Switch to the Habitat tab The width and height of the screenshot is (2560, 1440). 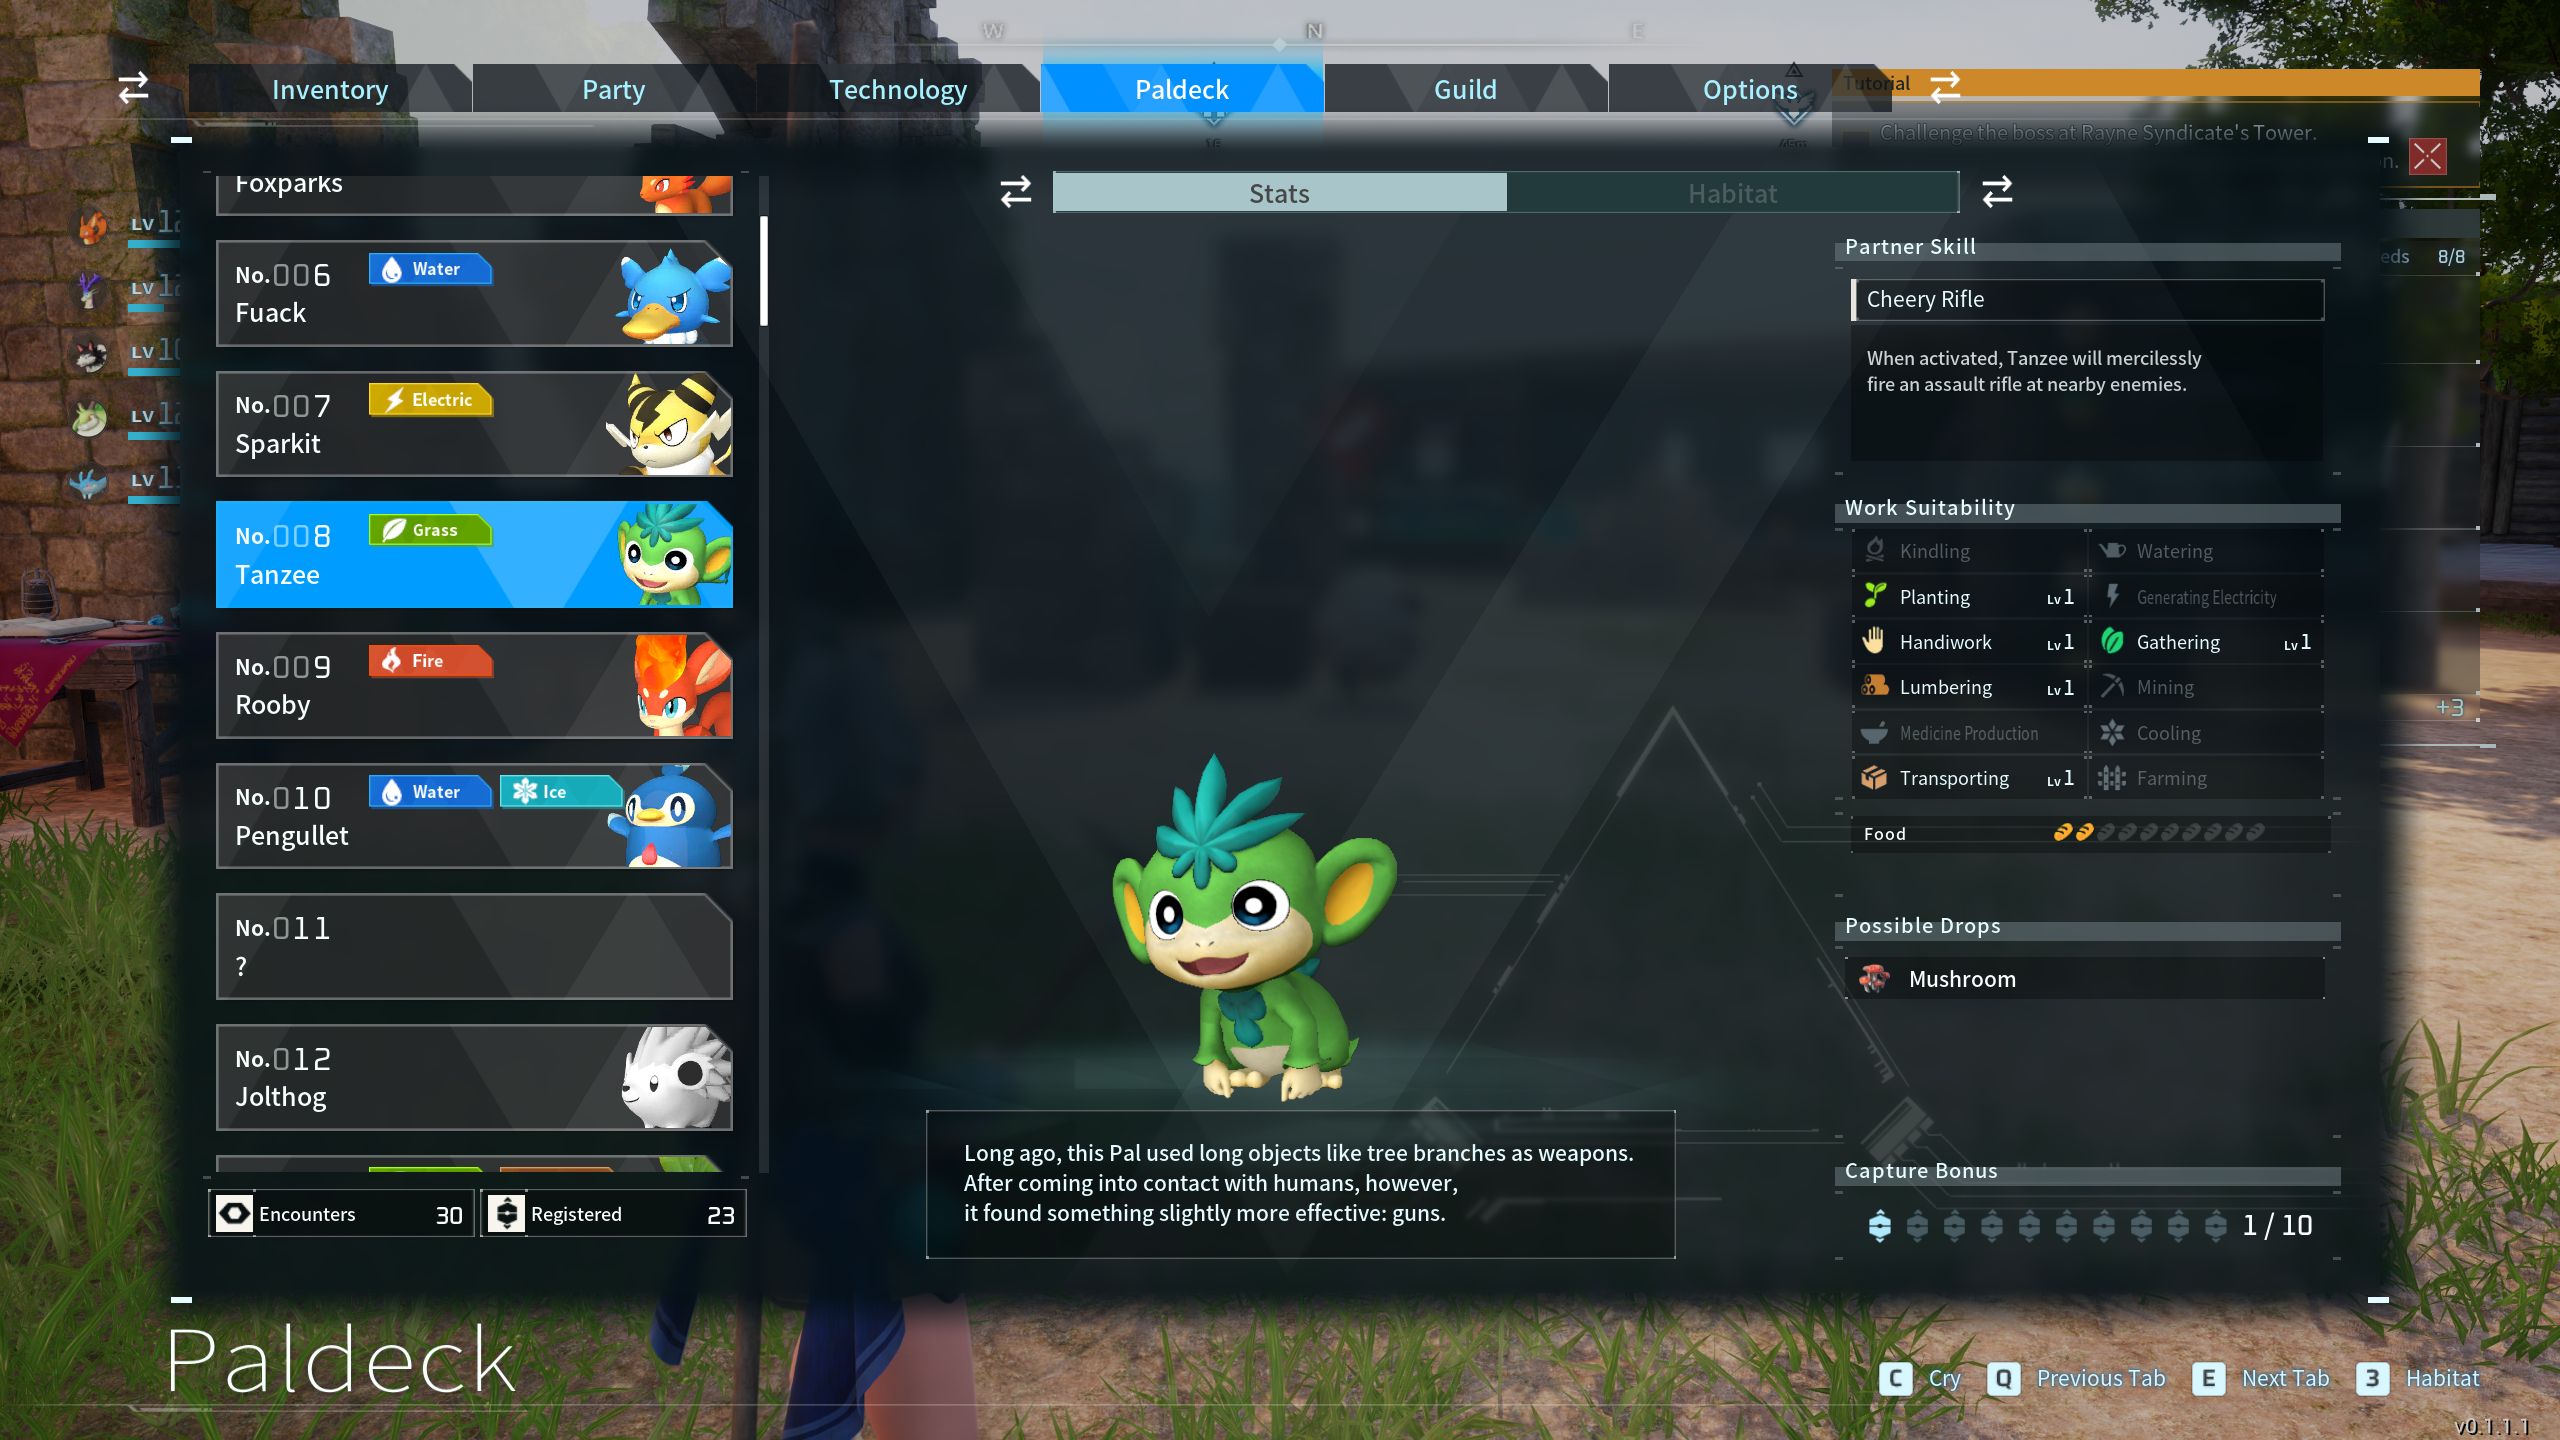click(1730, 193)
